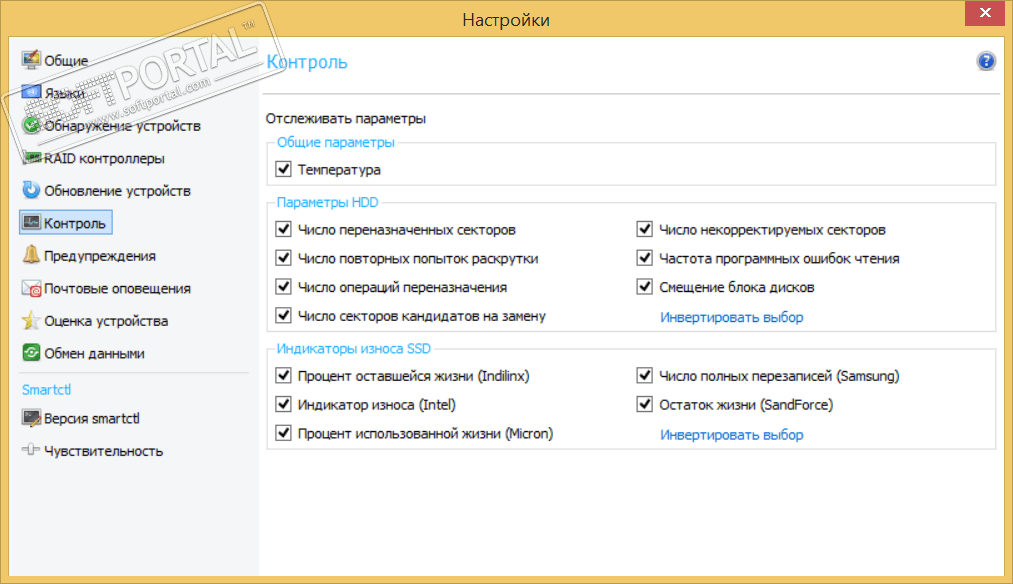Viewport: 1013px width, 584px height.
Task: Click the Контроль monitor graph icon
Action: point(30,222)
